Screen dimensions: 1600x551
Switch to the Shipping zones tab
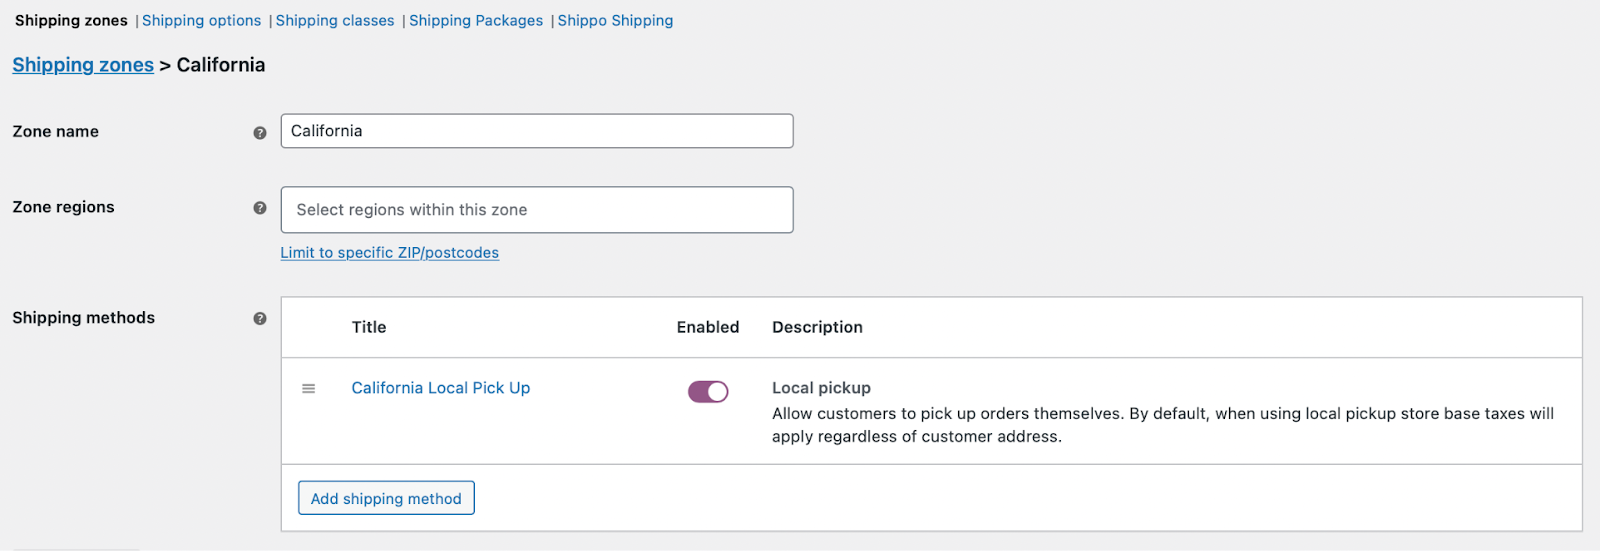click(x=71, y=21)
